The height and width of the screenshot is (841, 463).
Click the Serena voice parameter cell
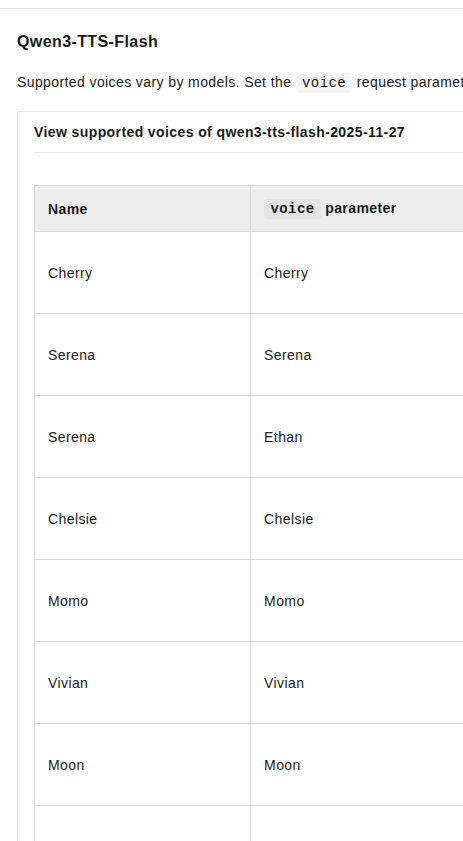(288, 355)
